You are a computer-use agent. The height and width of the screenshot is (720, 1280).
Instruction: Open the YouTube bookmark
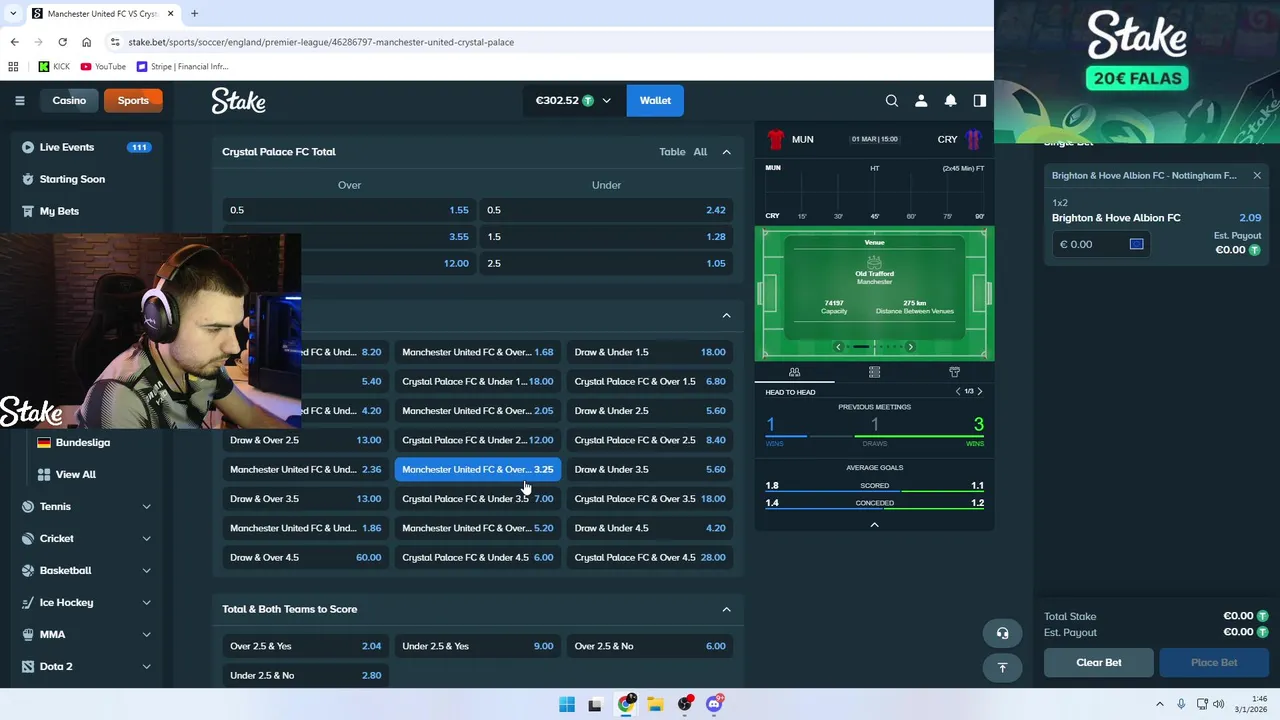click(103, 66)
